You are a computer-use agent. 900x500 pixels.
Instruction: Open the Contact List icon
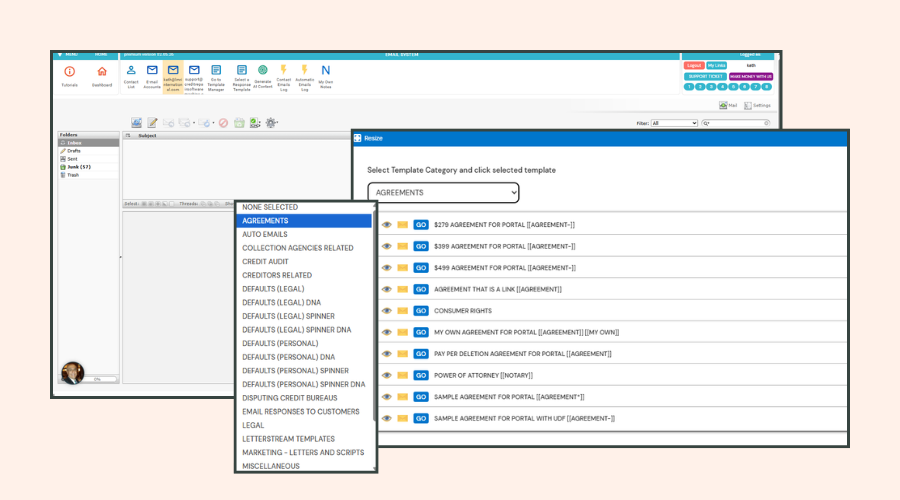pos(131,70)
